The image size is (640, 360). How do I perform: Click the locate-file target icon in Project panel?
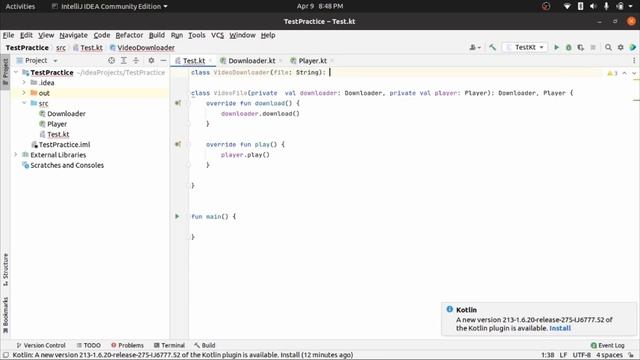pos(111,60)
